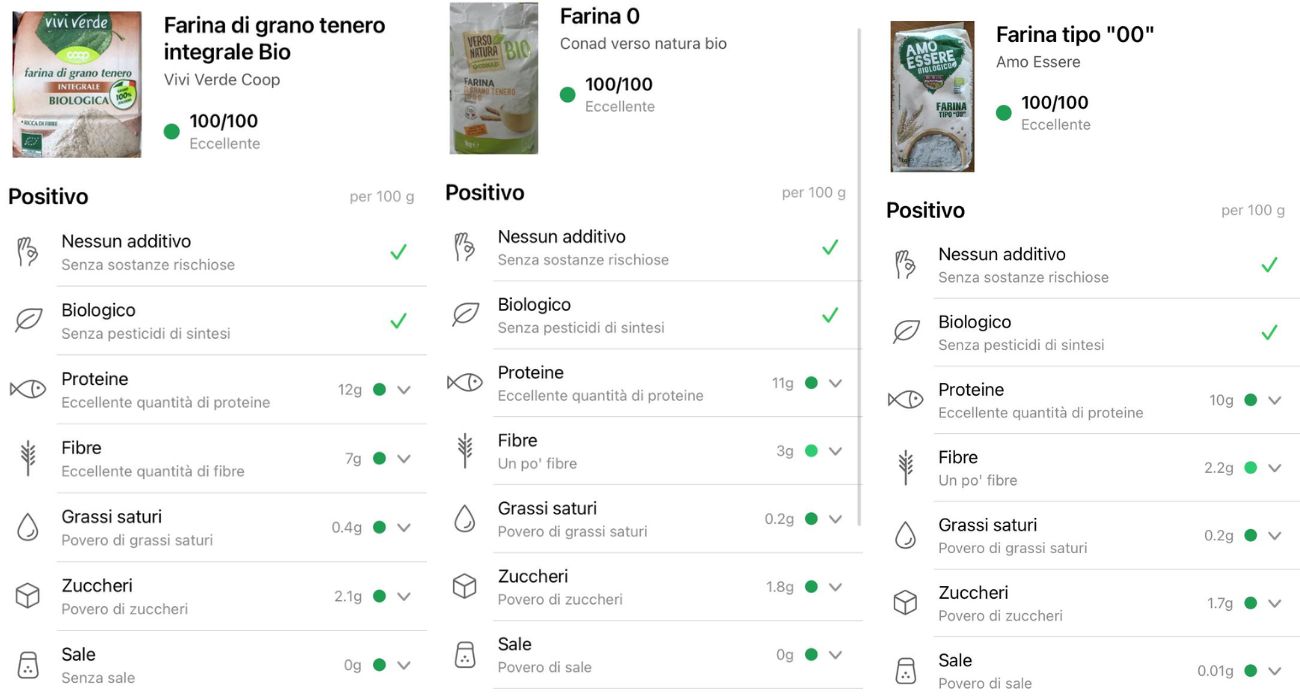Screen dimensions: 1300x700
Task: Click the Zuccheri sugar cube icon for Farina 0
Action: click(x=464, y=586)
